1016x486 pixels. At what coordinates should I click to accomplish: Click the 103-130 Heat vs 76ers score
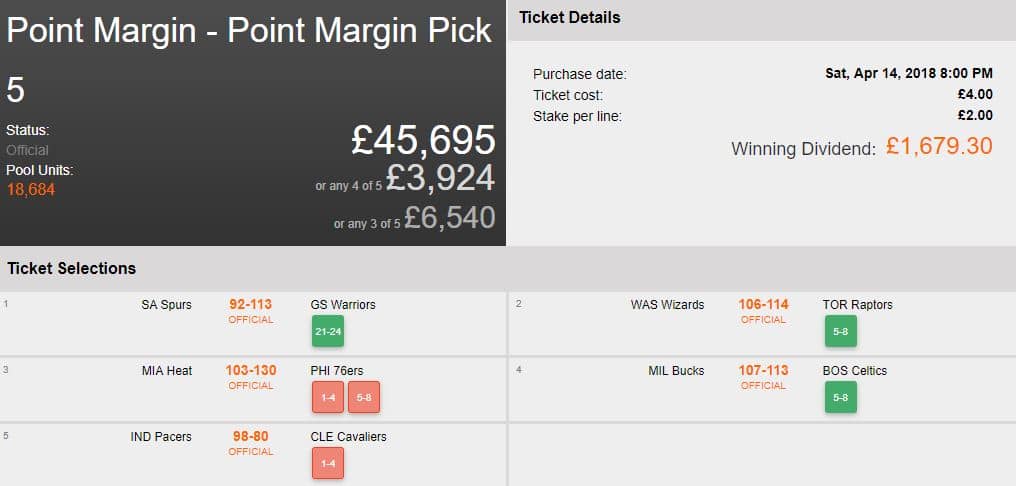click(251, 371)
